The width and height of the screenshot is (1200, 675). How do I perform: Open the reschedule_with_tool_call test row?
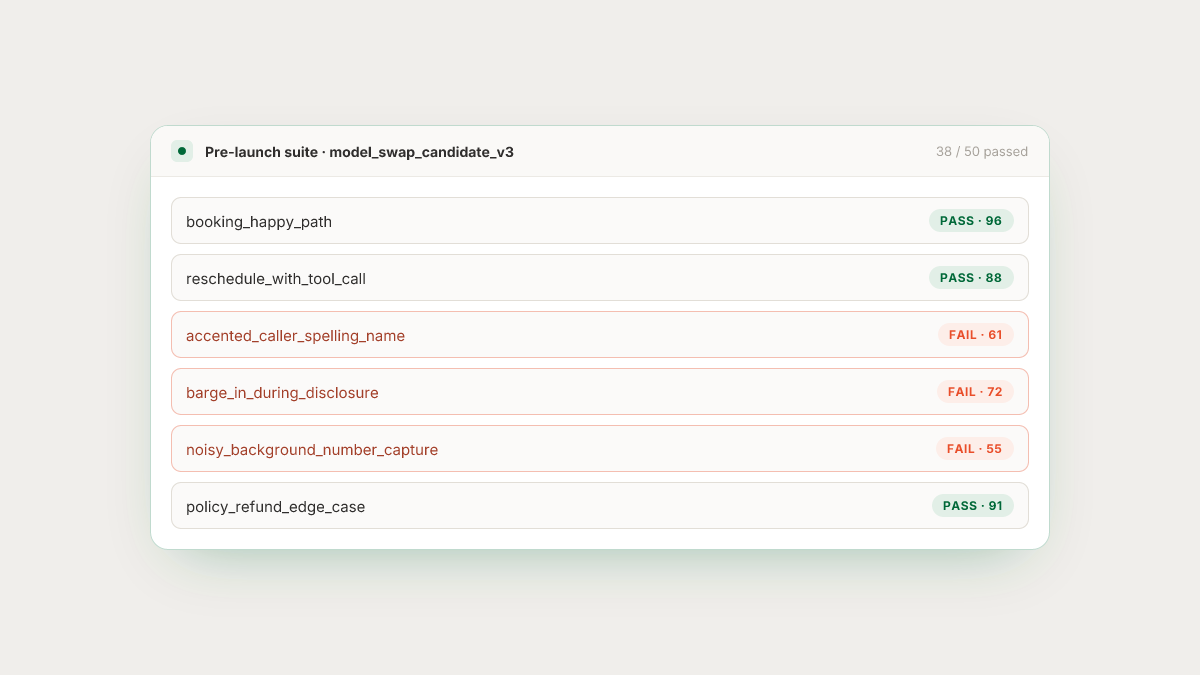pos(600,278)
